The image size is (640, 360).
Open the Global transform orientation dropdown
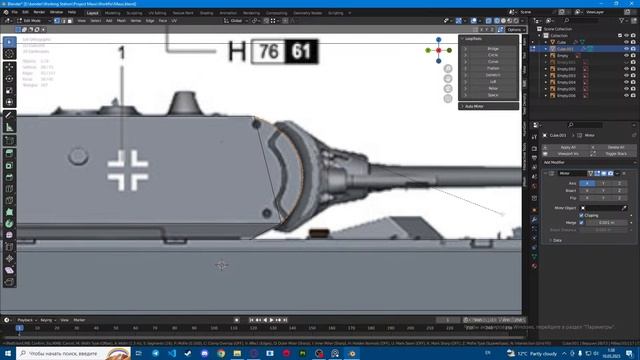(236, 20)
